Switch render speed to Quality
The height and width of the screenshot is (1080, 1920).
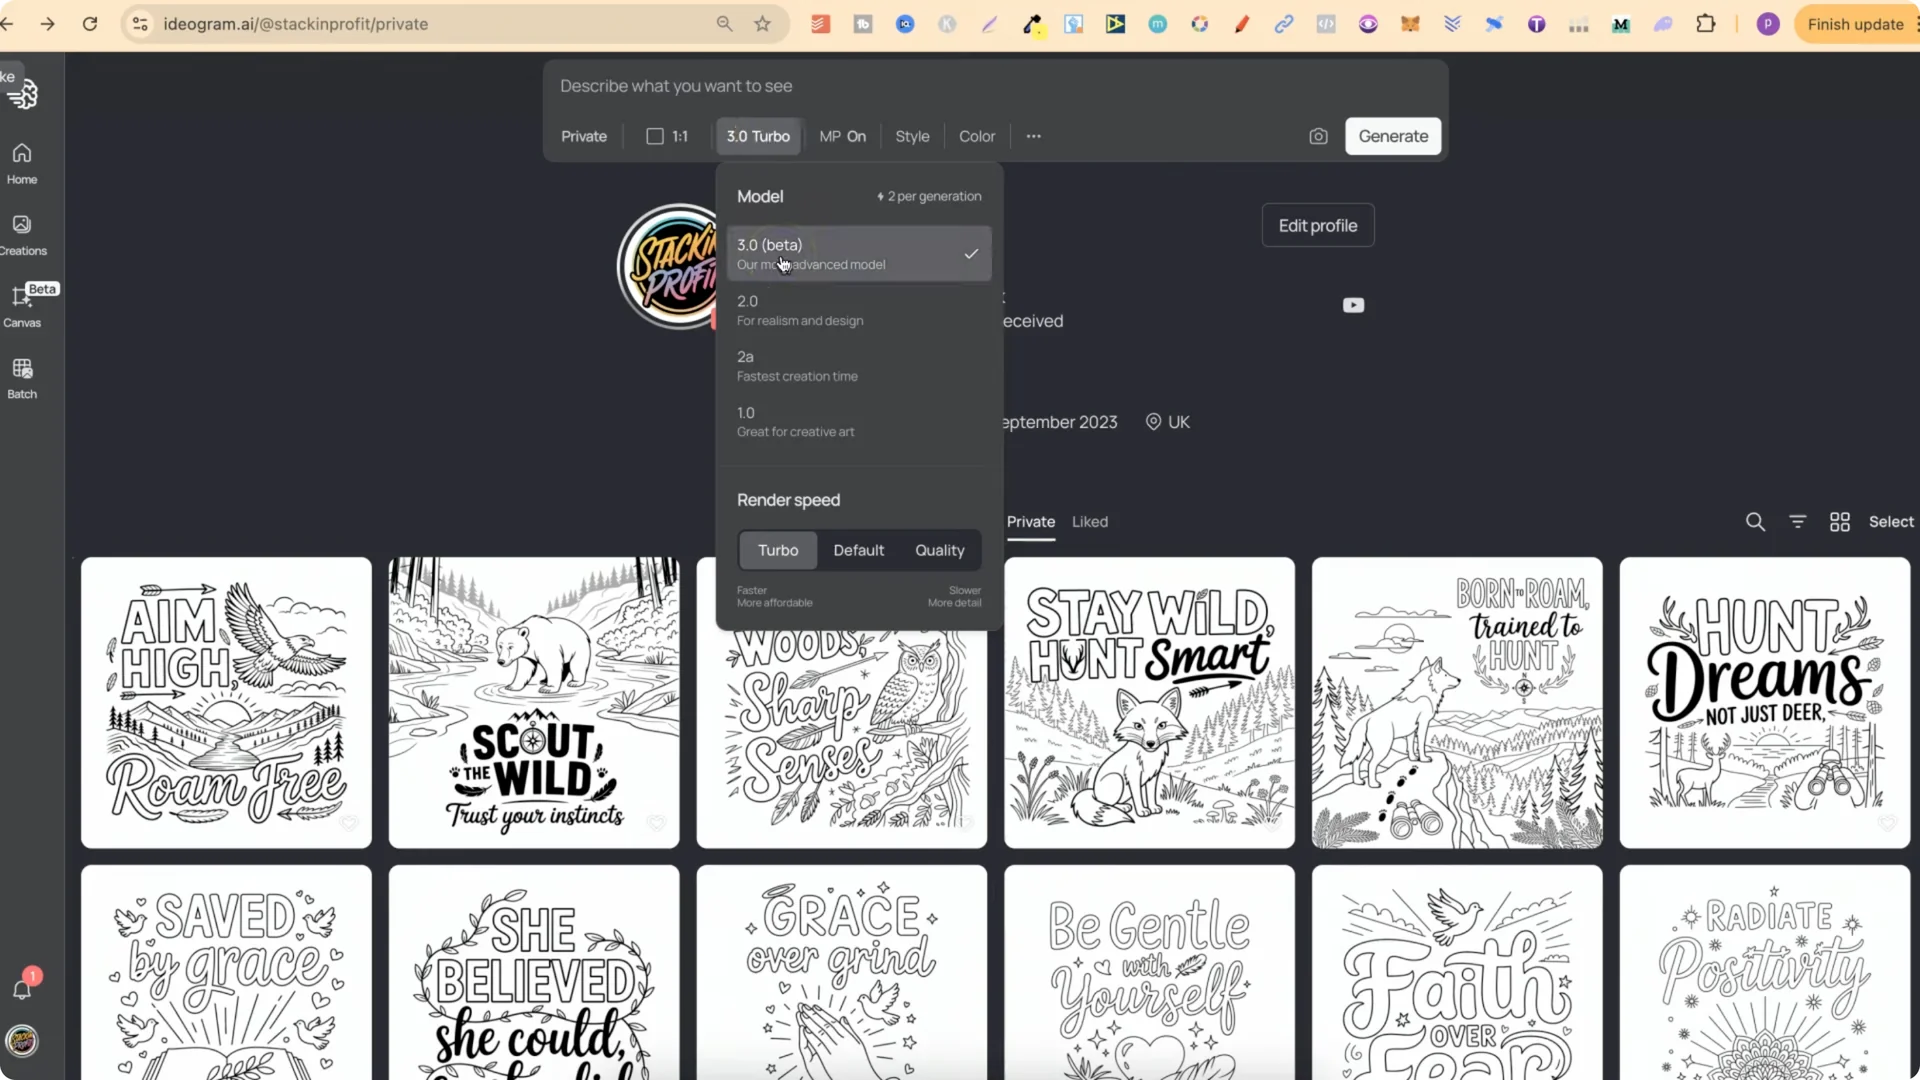coord(939,550)
